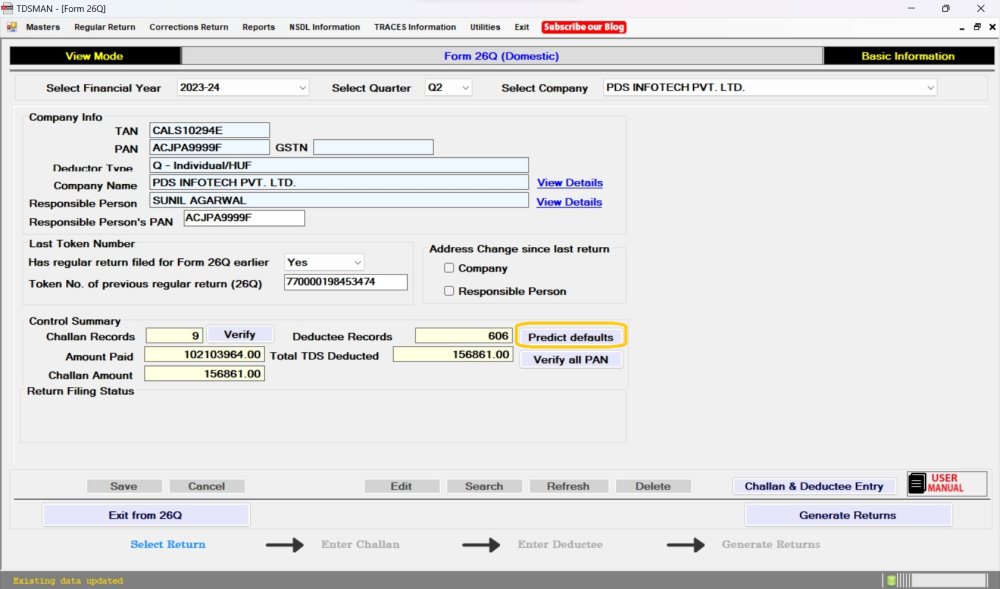Image resolution: width=1000 pixels, height=589 pixels.
Task: Click the Edit button
Action: (x=401, y=486)
